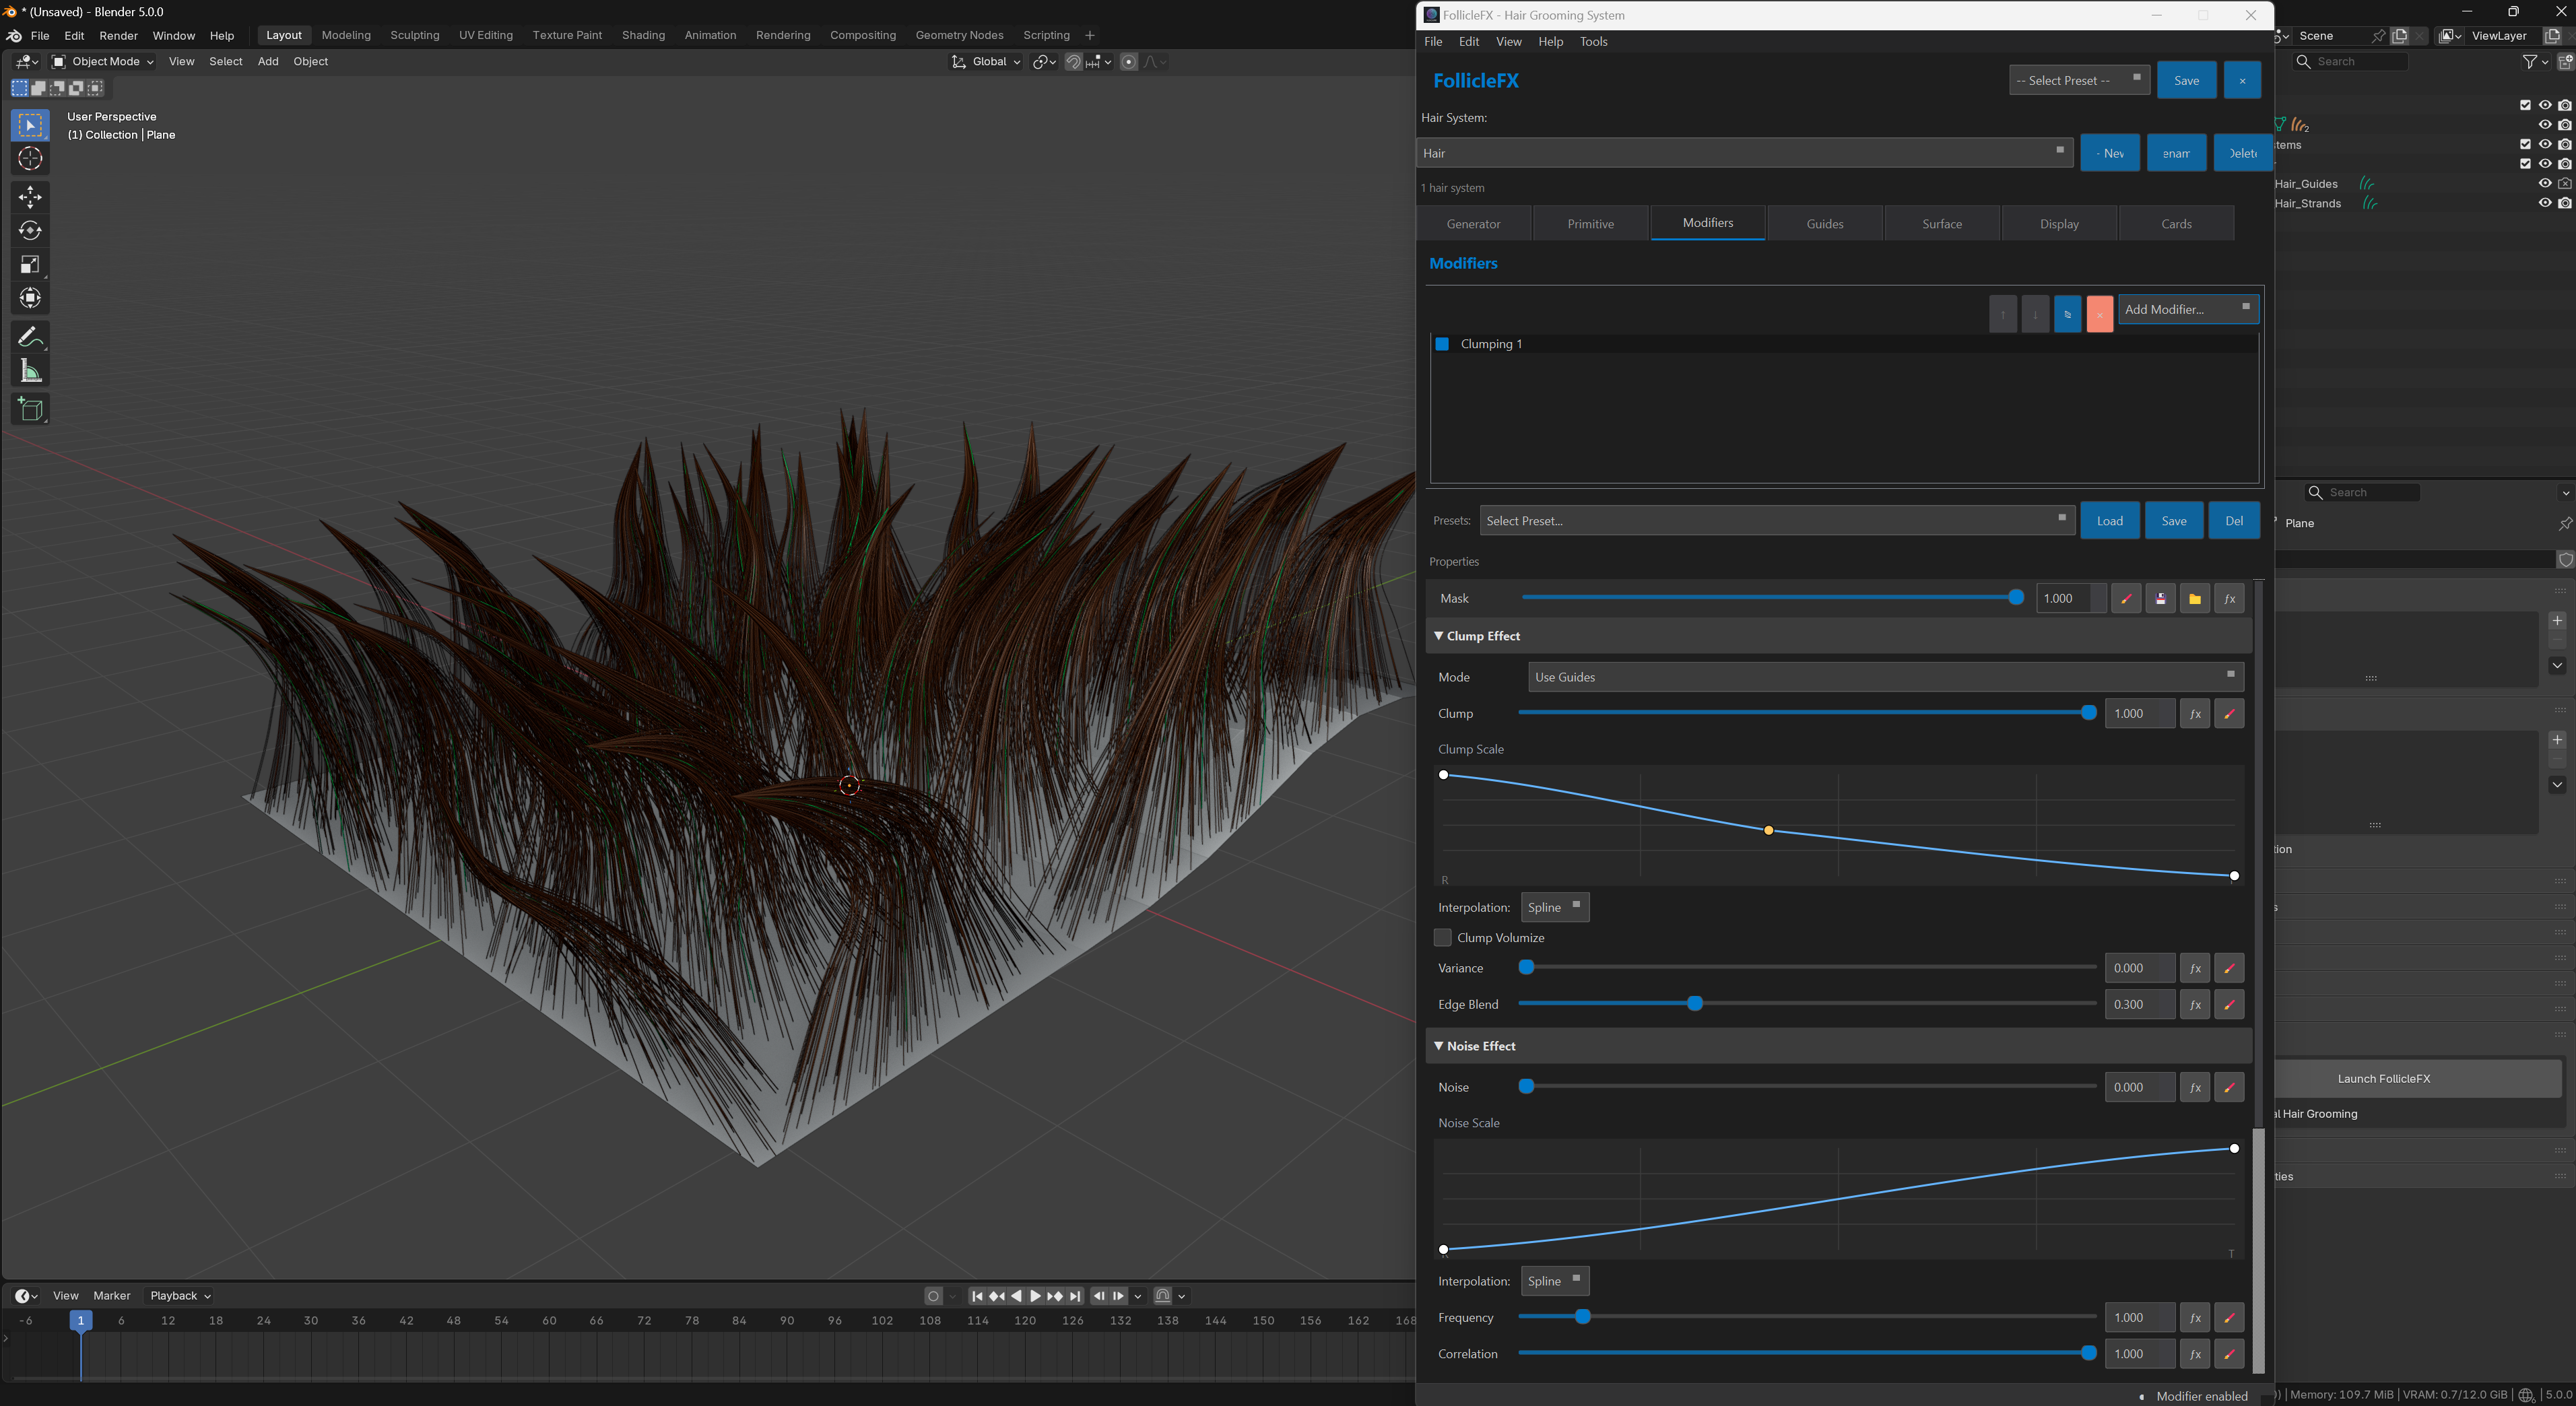Activate the Annotate tool
Screen dimensions: 2576x1406
30,337
